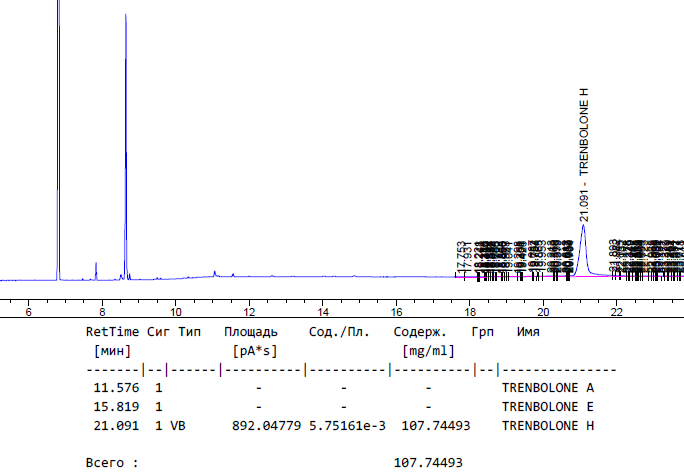Viewport: 684px width, 476px height.
Task: Click the [mg/ml] unit label
Action: [x=427, y=351]
